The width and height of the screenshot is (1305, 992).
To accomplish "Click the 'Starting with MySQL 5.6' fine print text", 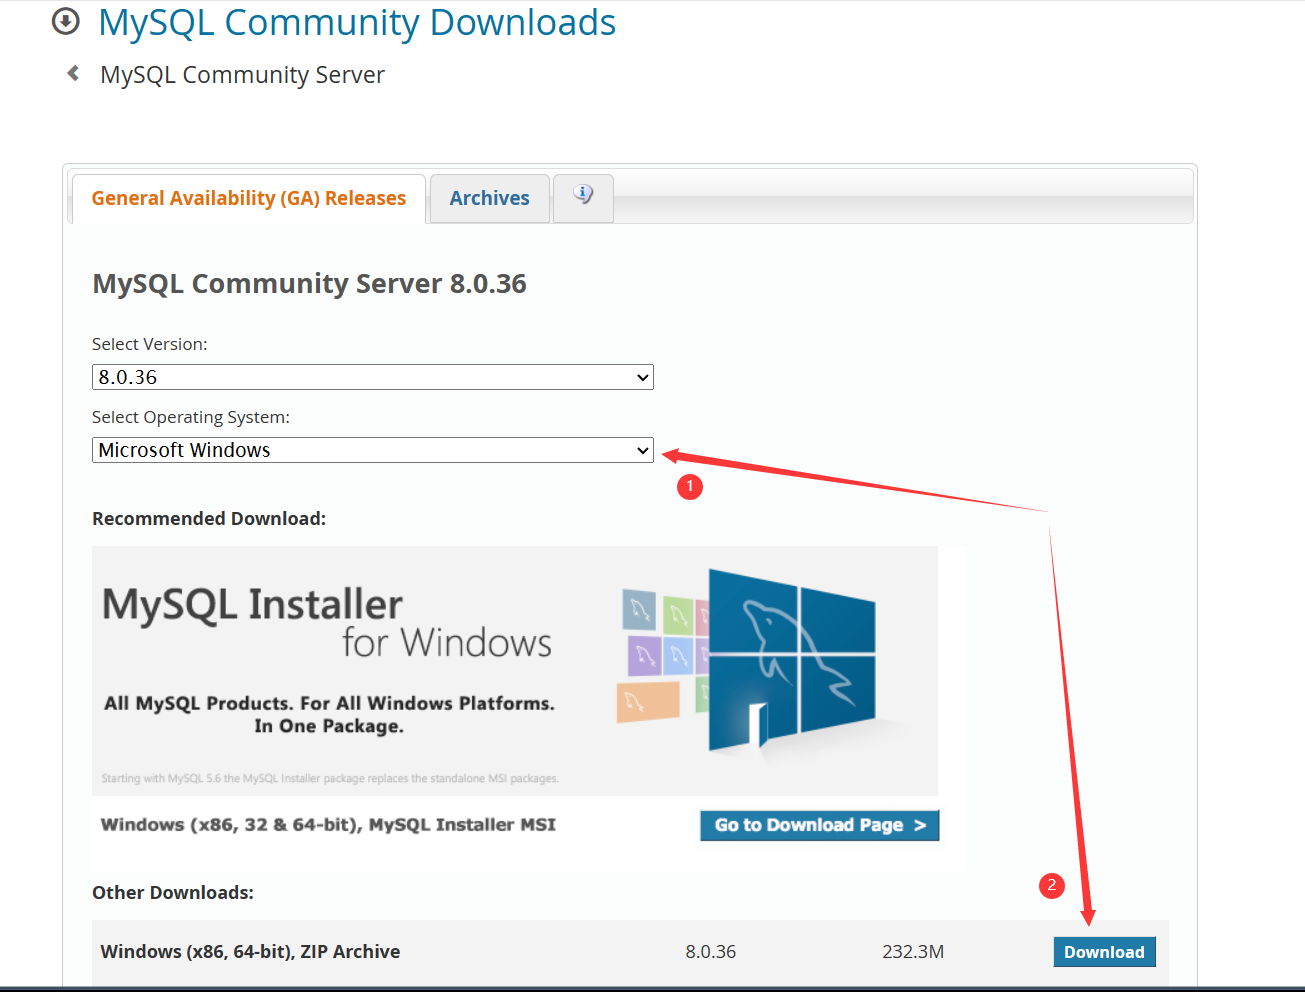I will pyautogui.click(x=330, y=778).
